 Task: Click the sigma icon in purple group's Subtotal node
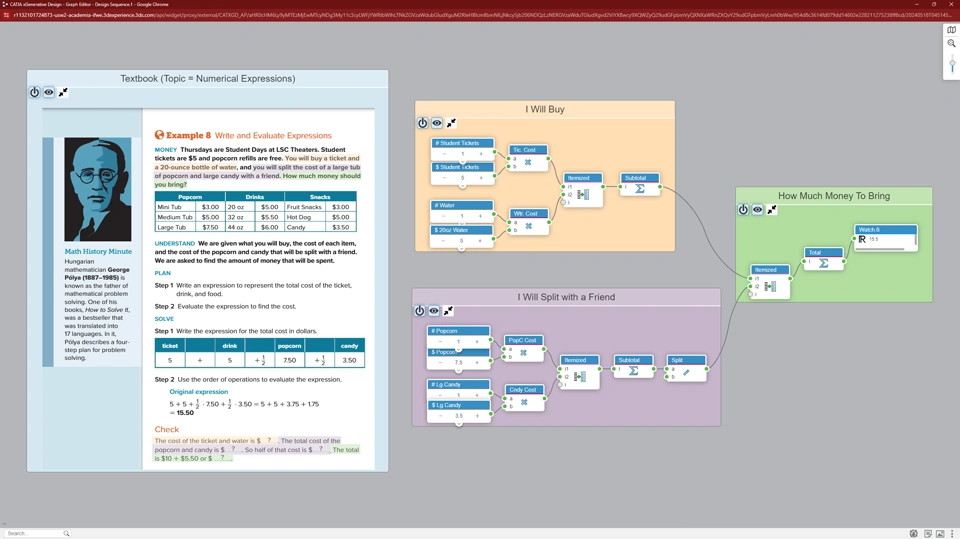pos(634,371)
